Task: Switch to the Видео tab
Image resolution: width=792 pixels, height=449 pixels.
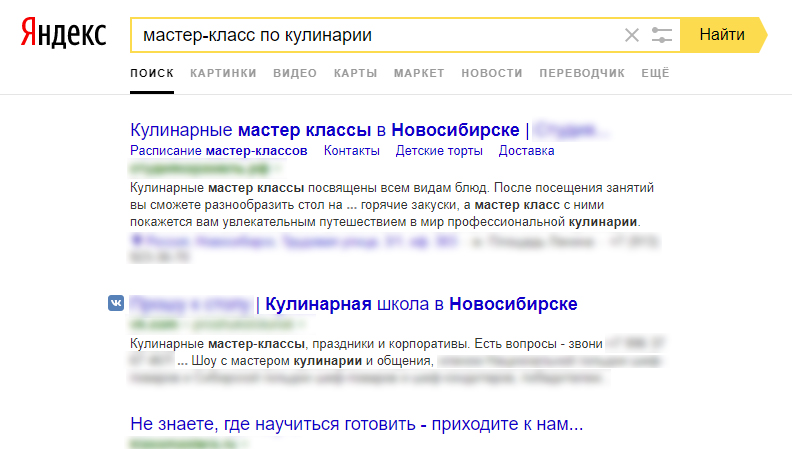Action: pyautogui.click(x=295, y=73)
